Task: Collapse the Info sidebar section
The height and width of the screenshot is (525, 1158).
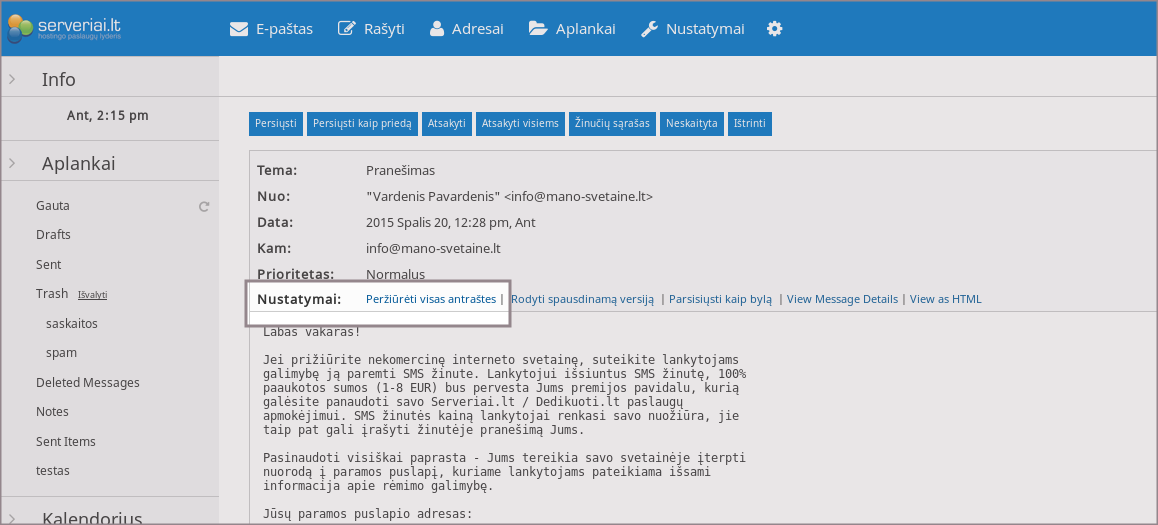Action: click(x=11, y=80)
